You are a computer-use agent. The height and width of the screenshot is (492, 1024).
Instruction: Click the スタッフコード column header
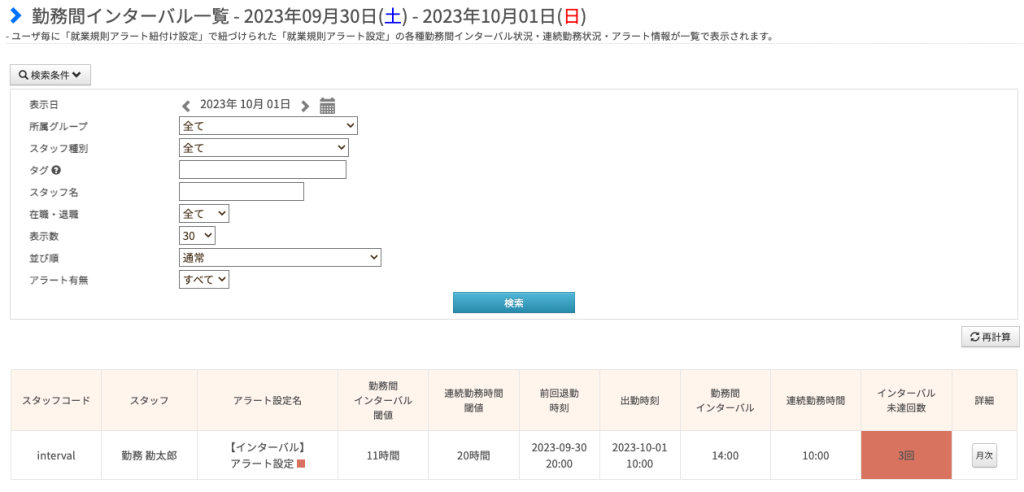tap(56, 401)
